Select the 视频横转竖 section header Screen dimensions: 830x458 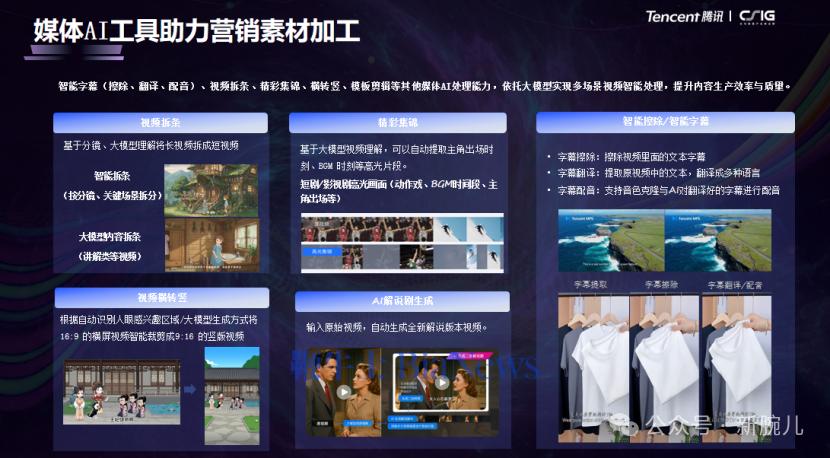162,298
